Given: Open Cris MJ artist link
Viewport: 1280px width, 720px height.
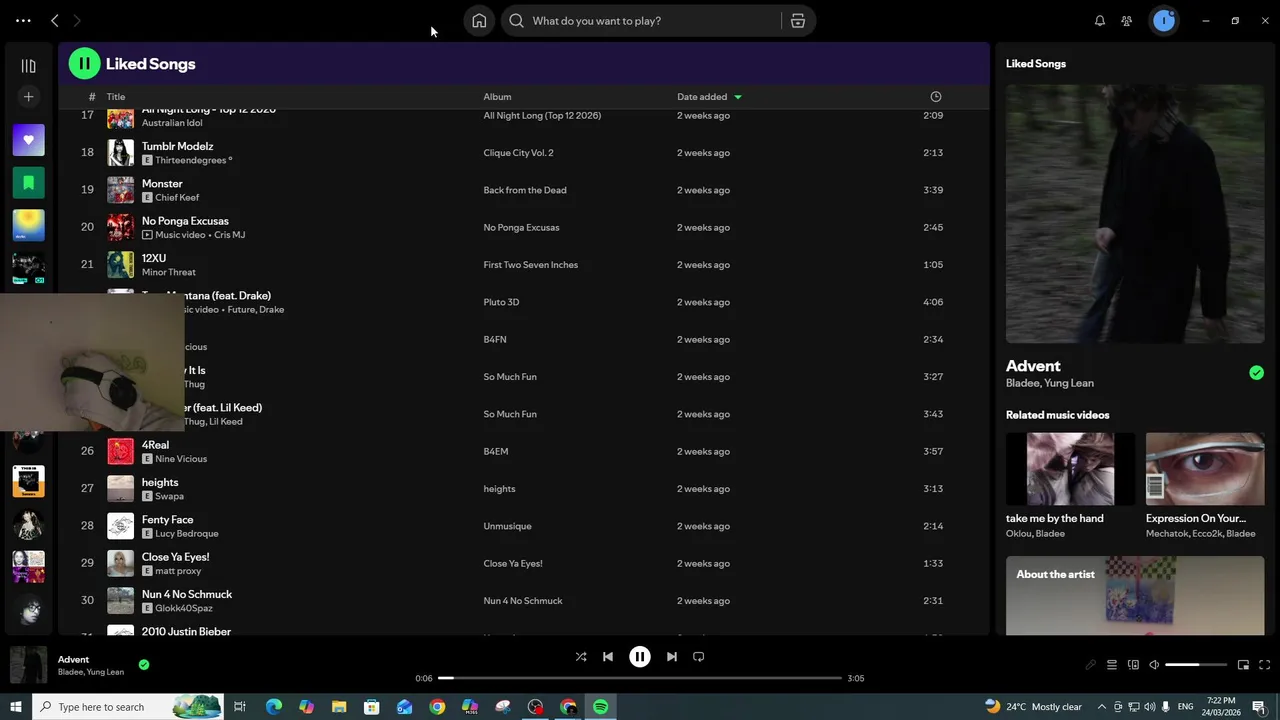Looking at the screenshot, I should coord(229,235).
